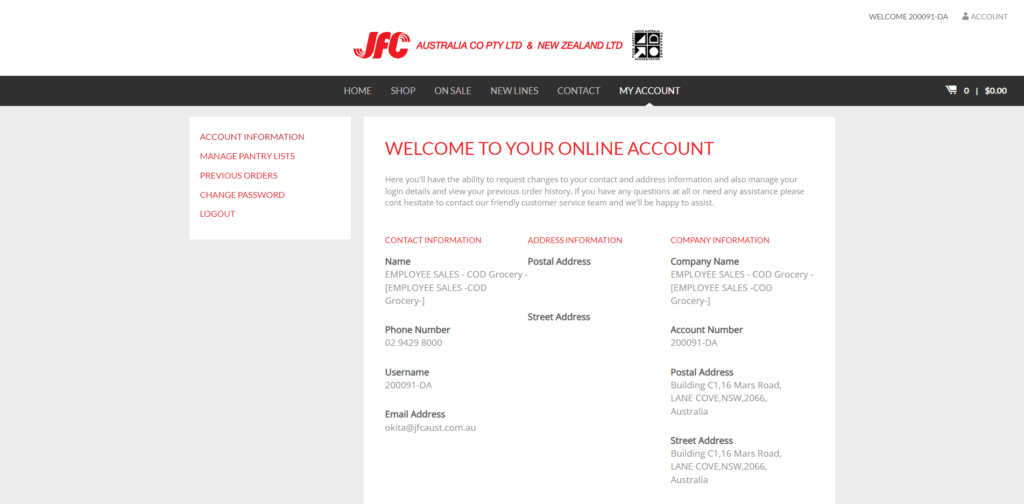The image size is (1024, 504).
Task: Open MANAGE PANTRY LISTS
Action: tap(247, 156)
